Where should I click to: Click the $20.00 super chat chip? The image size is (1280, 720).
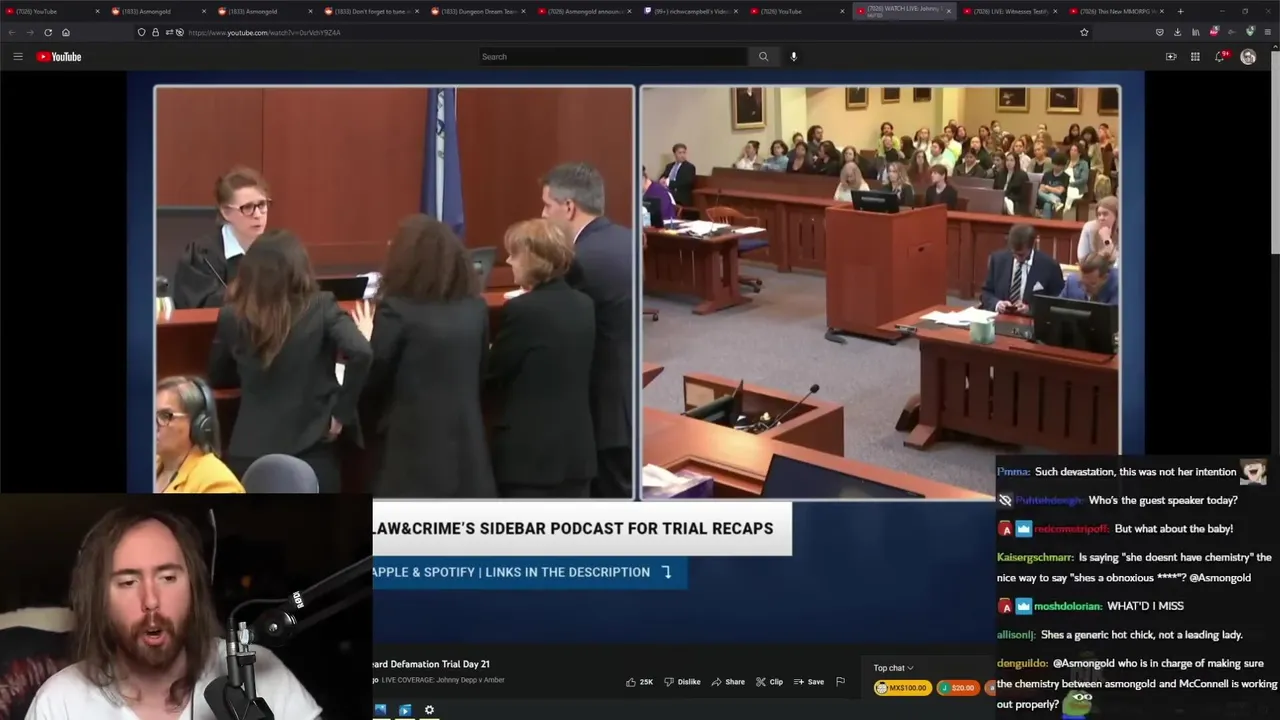point(957,688)
